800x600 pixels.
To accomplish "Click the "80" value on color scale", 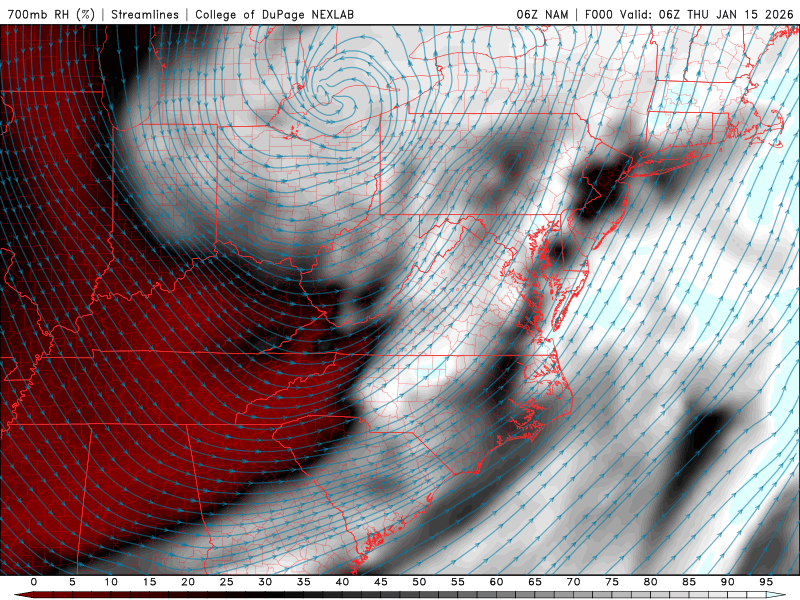I will [x=651, y=582].
